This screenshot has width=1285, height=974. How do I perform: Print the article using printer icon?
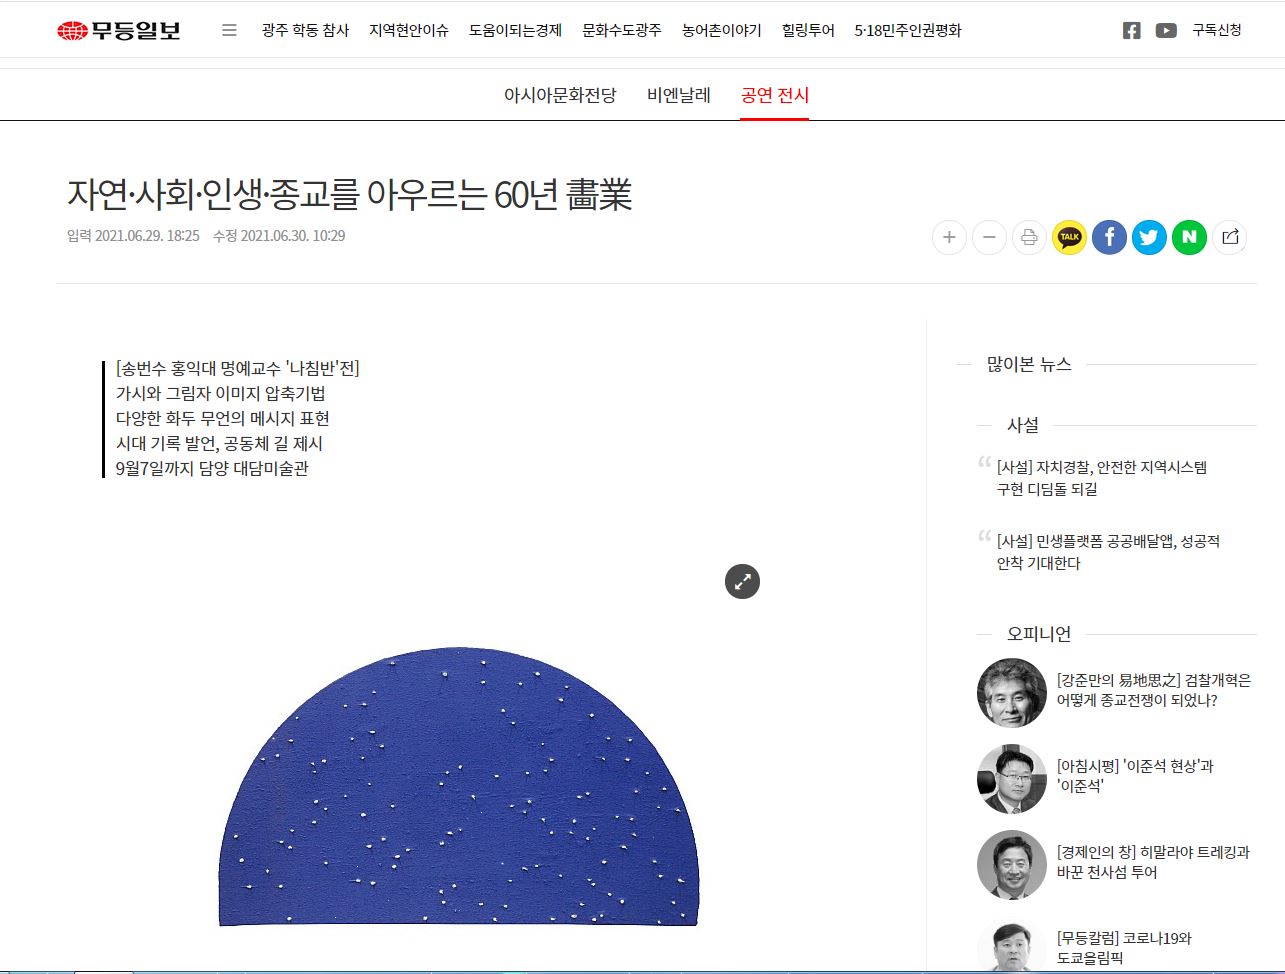1029,237
